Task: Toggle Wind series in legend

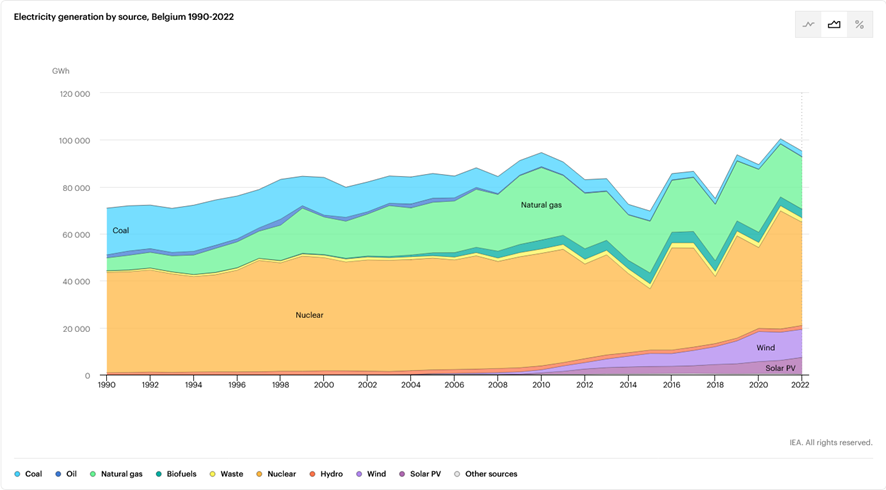Action: pyautogui.click(x=371, y=474)
